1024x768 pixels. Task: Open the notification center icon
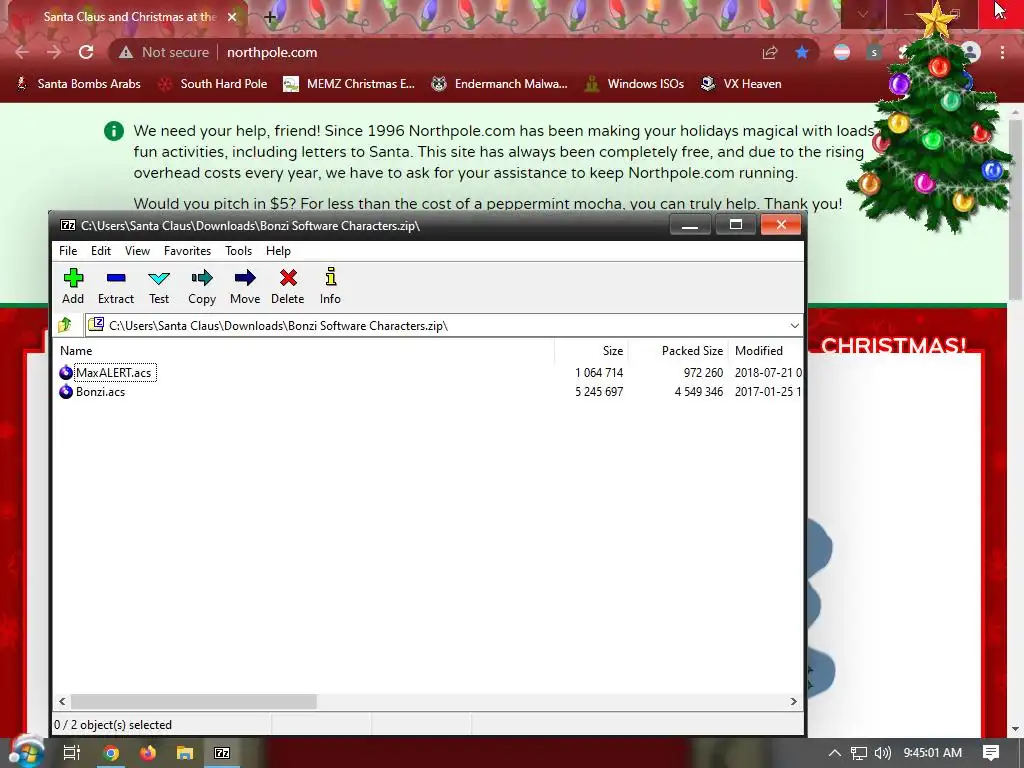tap(991, 752)
